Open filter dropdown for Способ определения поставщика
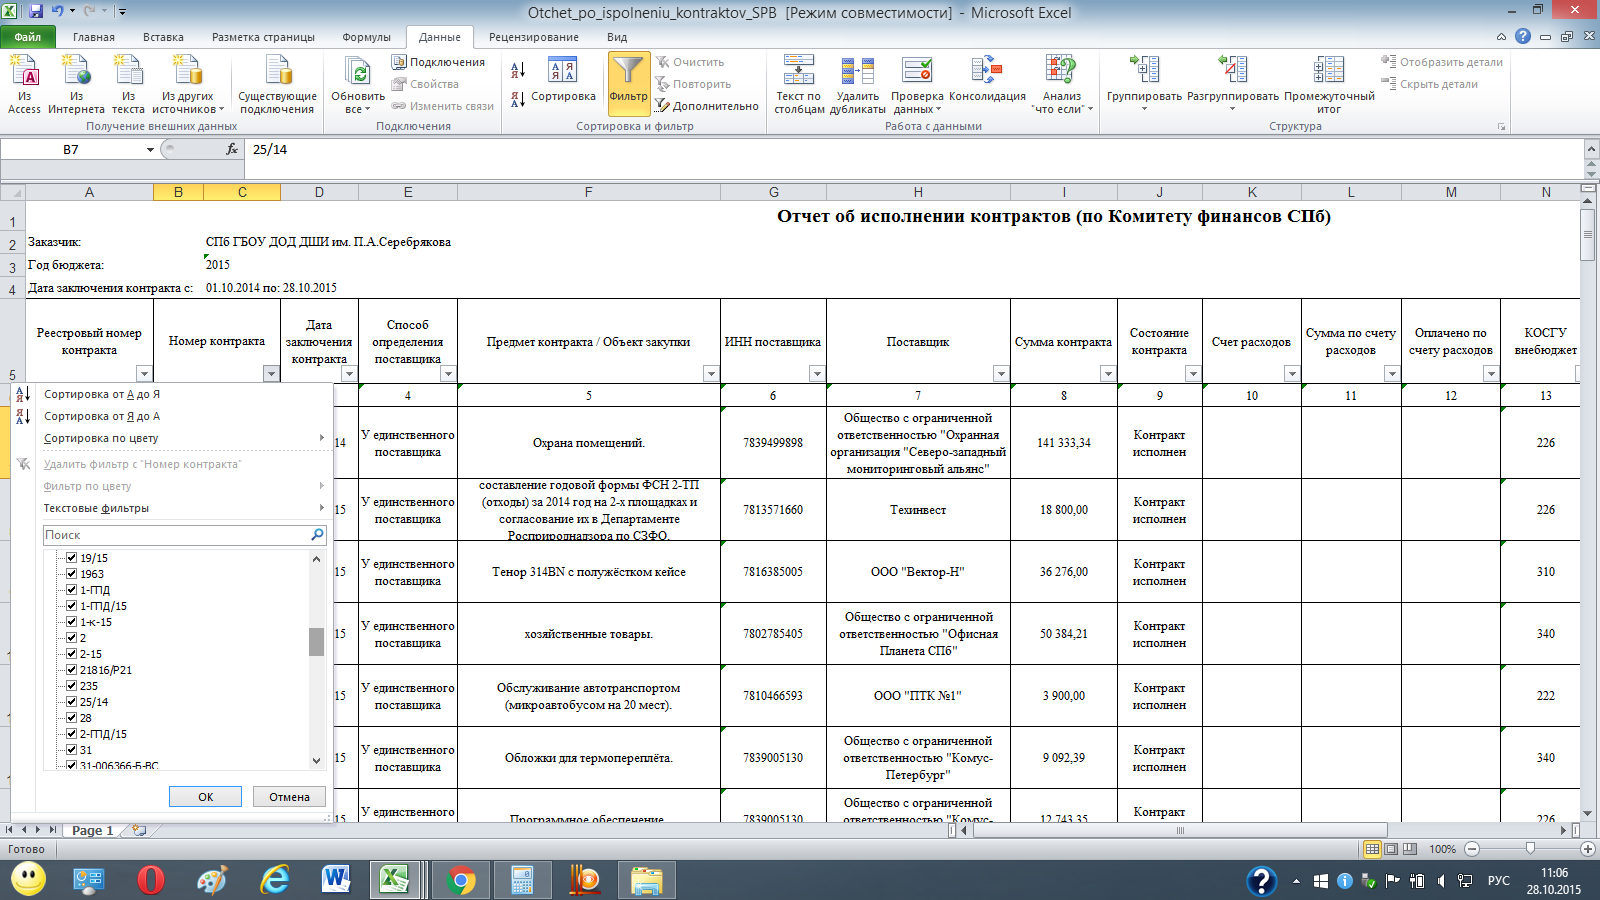 (448, 374)
